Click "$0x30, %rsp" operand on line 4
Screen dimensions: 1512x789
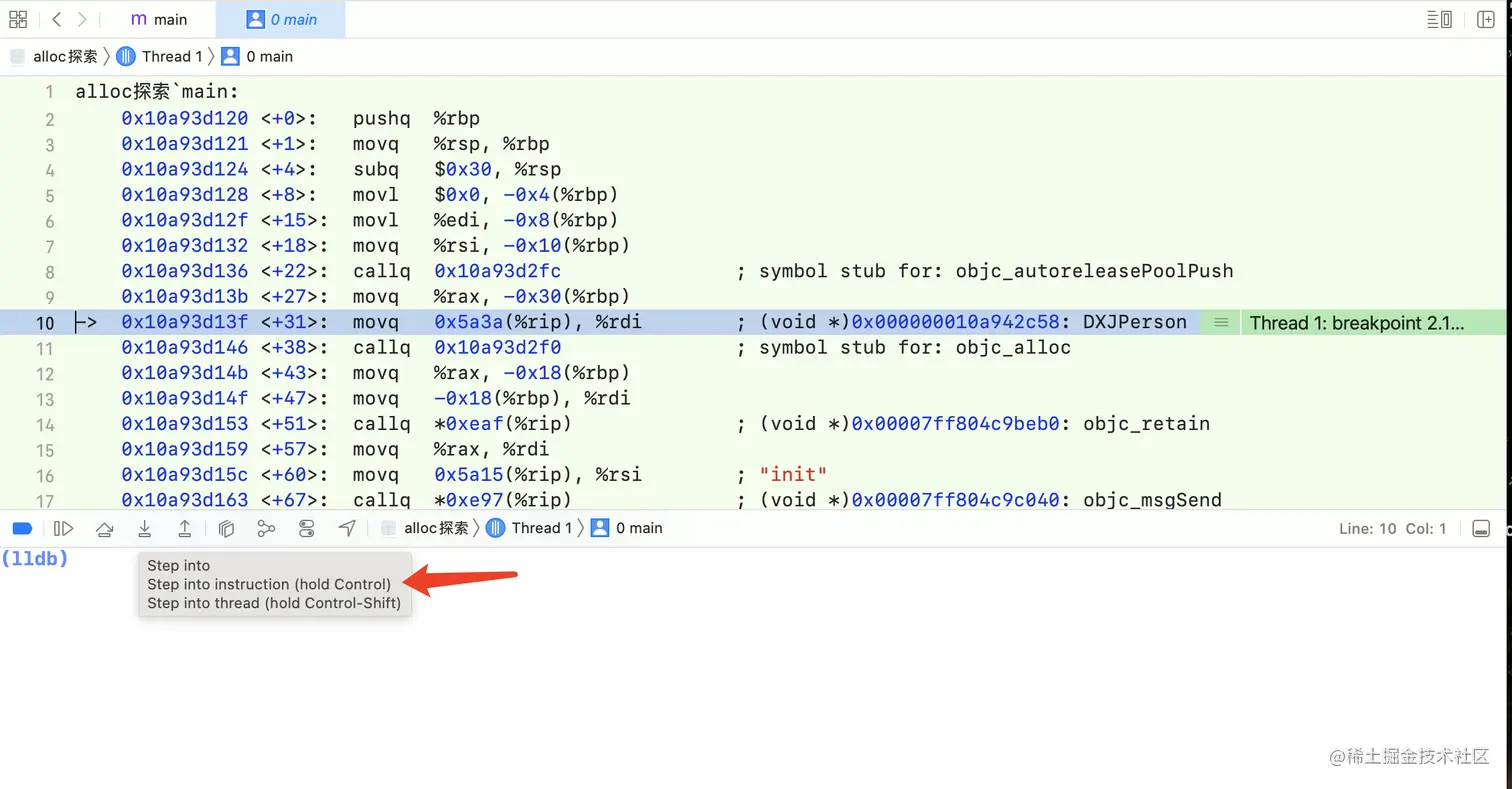tap(498, 169)
